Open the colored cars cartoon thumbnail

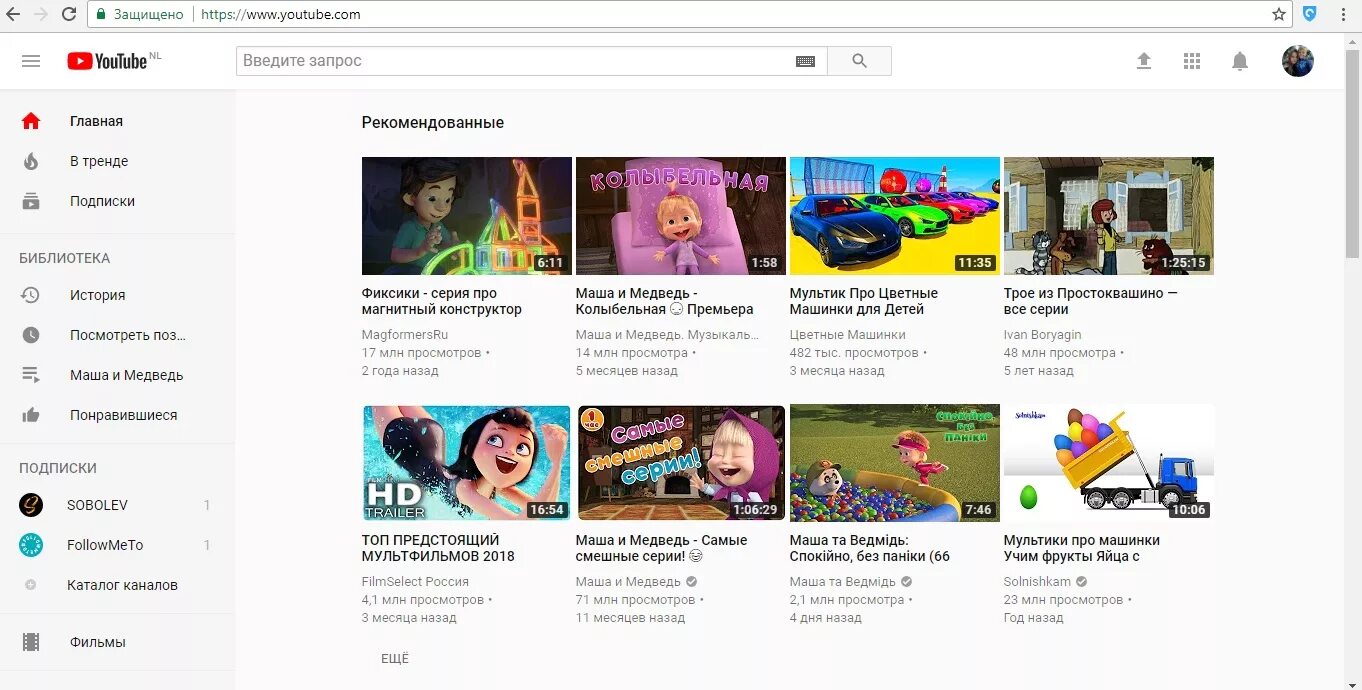pos(895,216)
